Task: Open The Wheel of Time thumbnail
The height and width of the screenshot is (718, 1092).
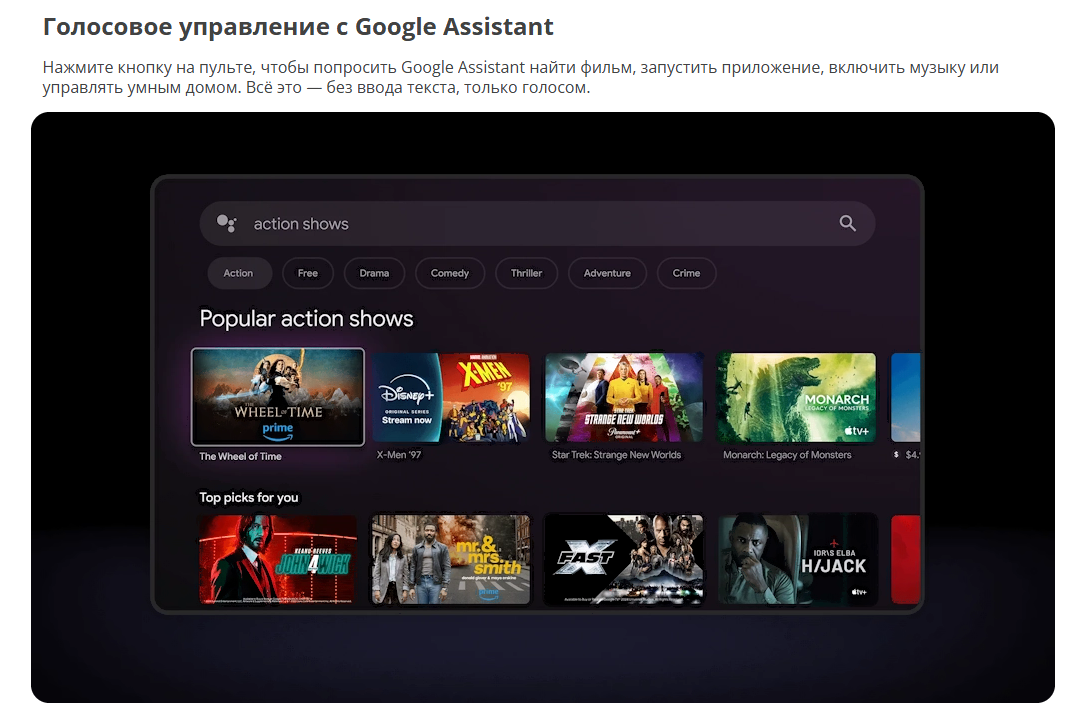Action: click(x=278, y=397)
